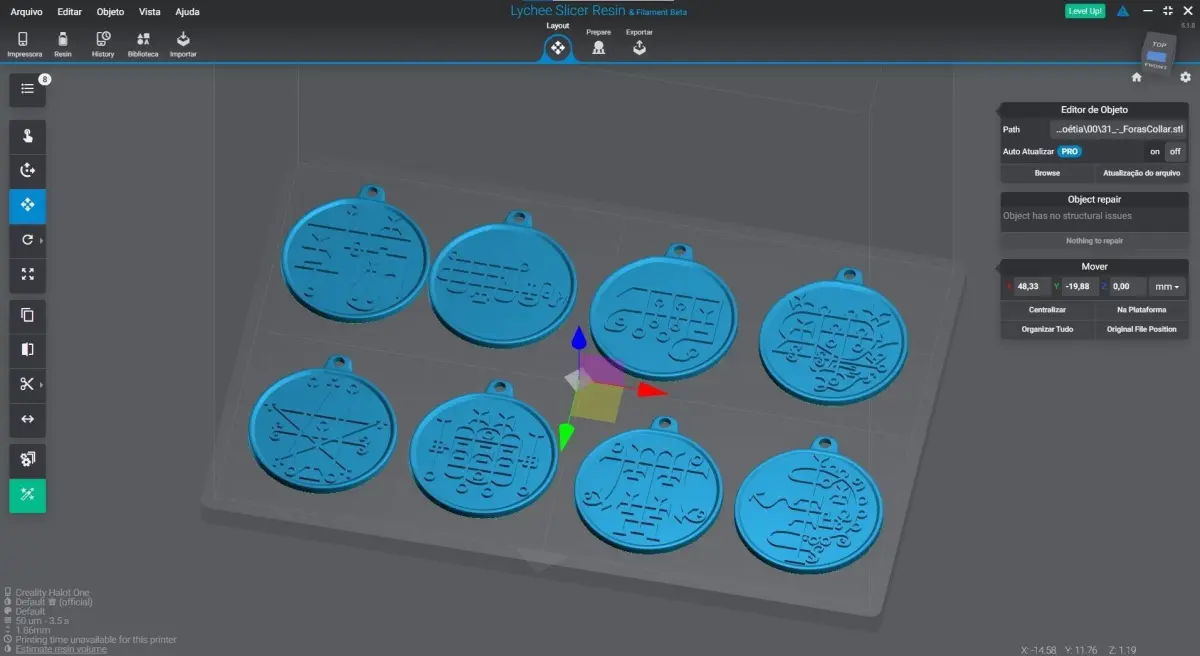Open the History panel

click(103, 44)
